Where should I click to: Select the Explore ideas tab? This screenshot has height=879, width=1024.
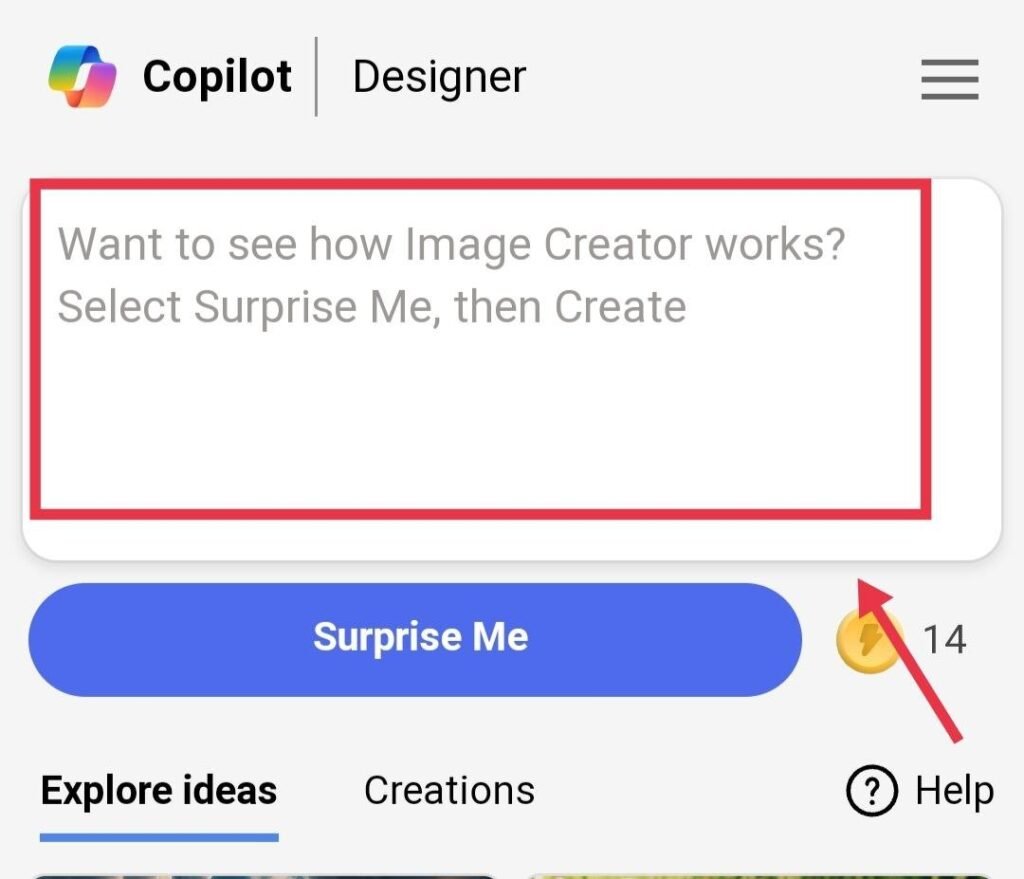point(159,791)
